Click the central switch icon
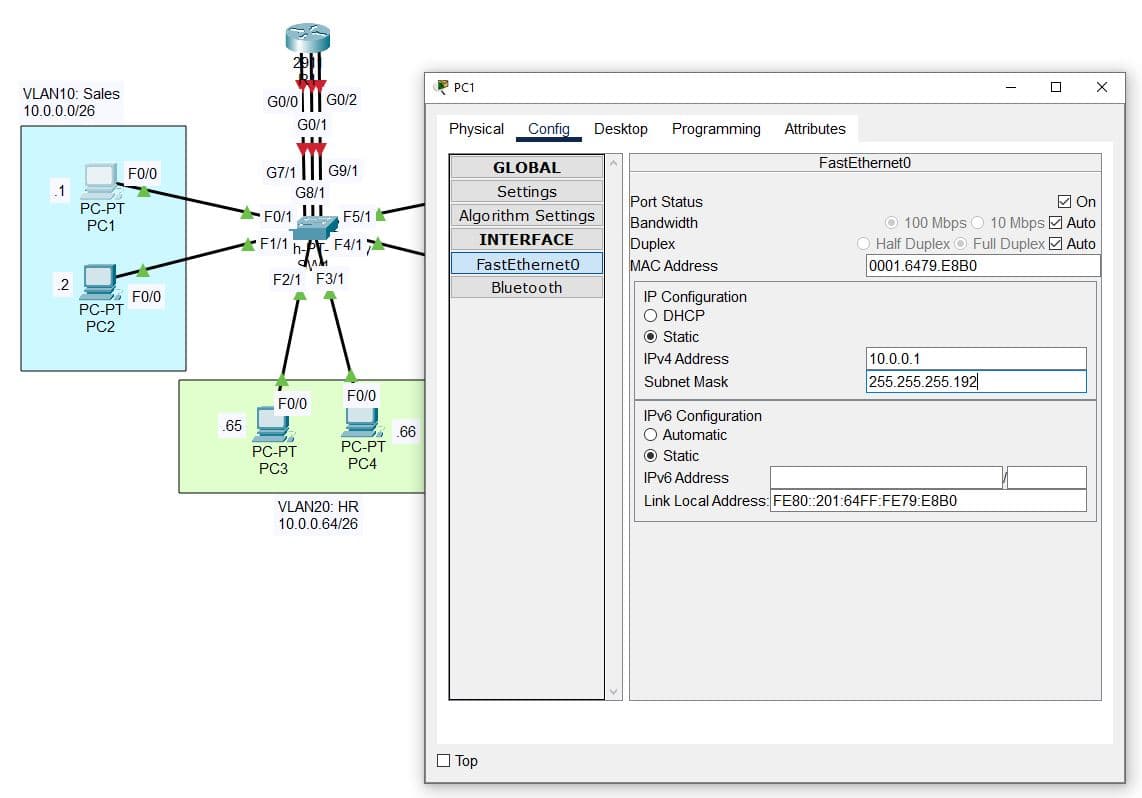Image resolution: width=1142 pixels, height=798 pixels. click(320, 229)
